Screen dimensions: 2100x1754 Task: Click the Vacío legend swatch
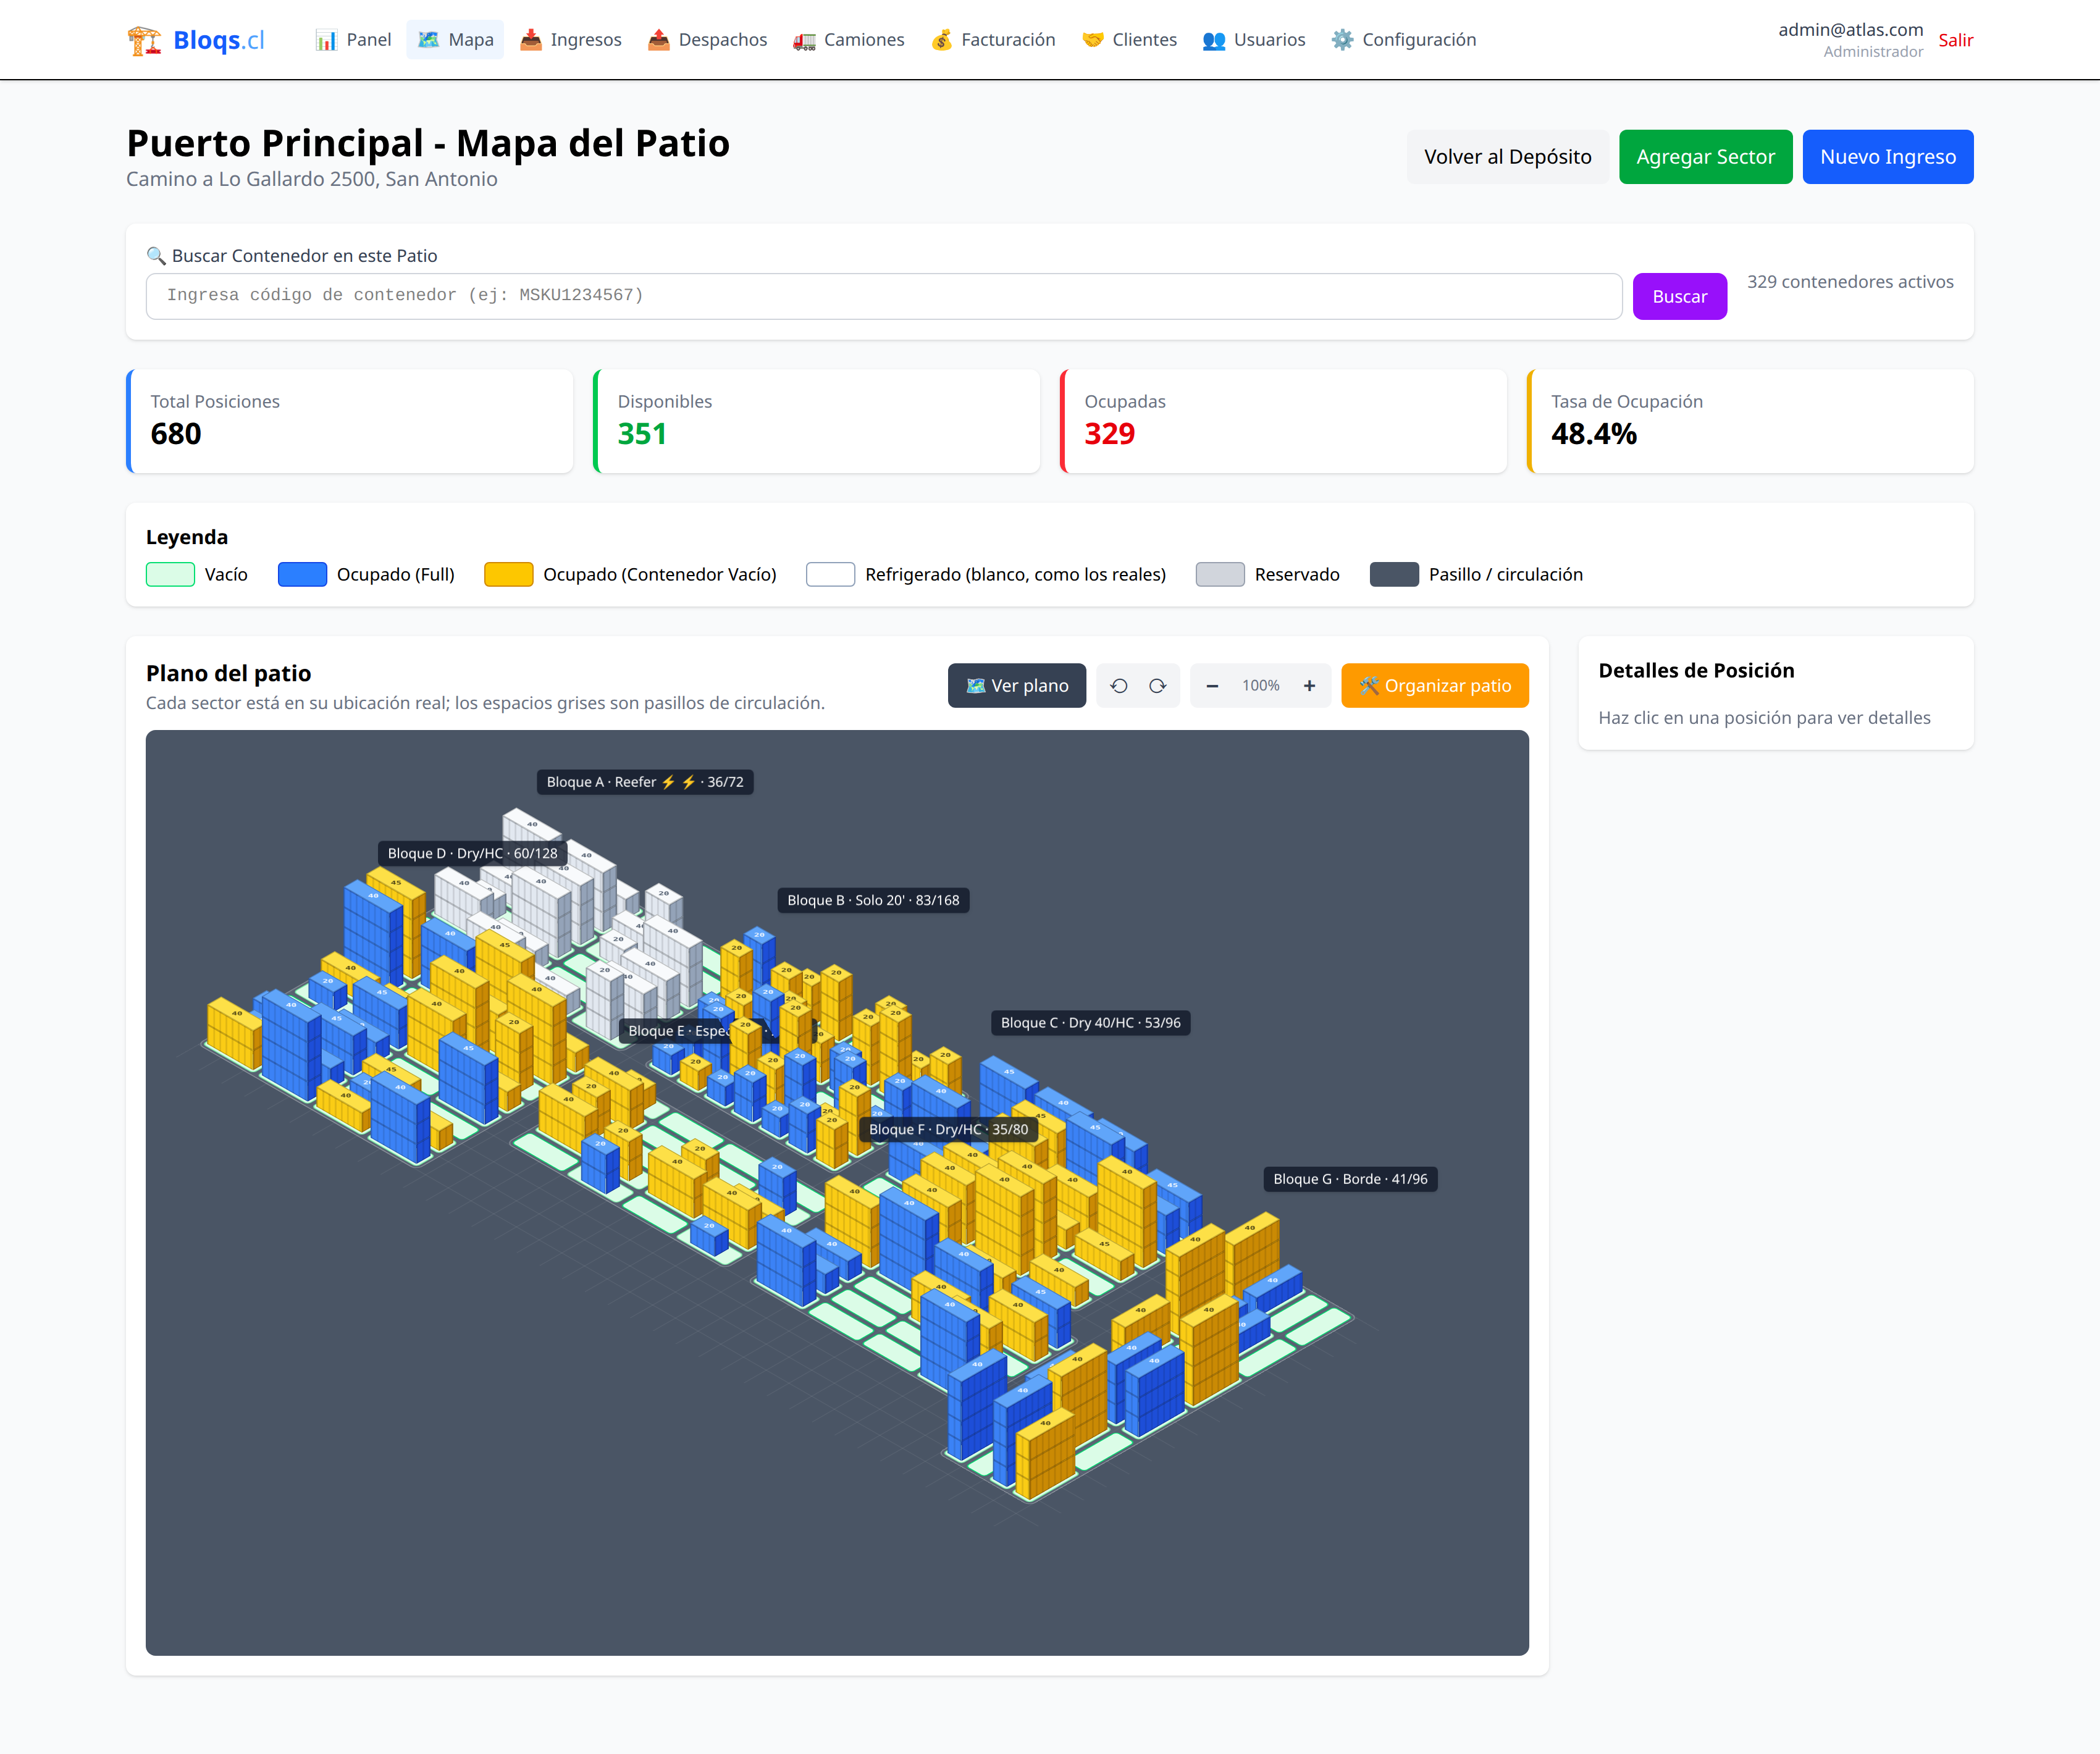pos(170,574)
